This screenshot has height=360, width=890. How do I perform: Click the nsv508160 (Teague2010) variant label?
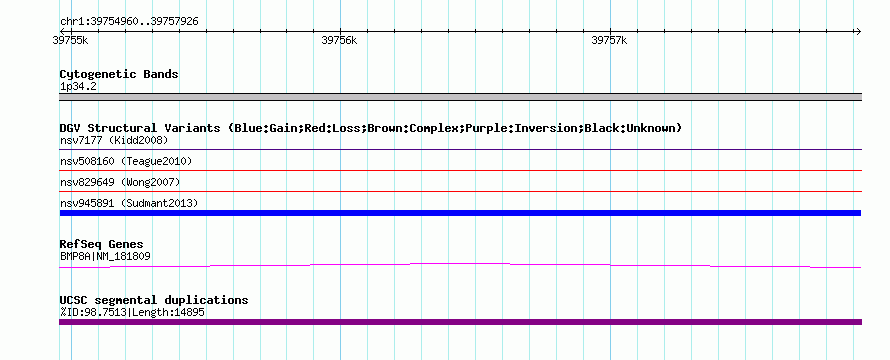[x=126, y=161]
